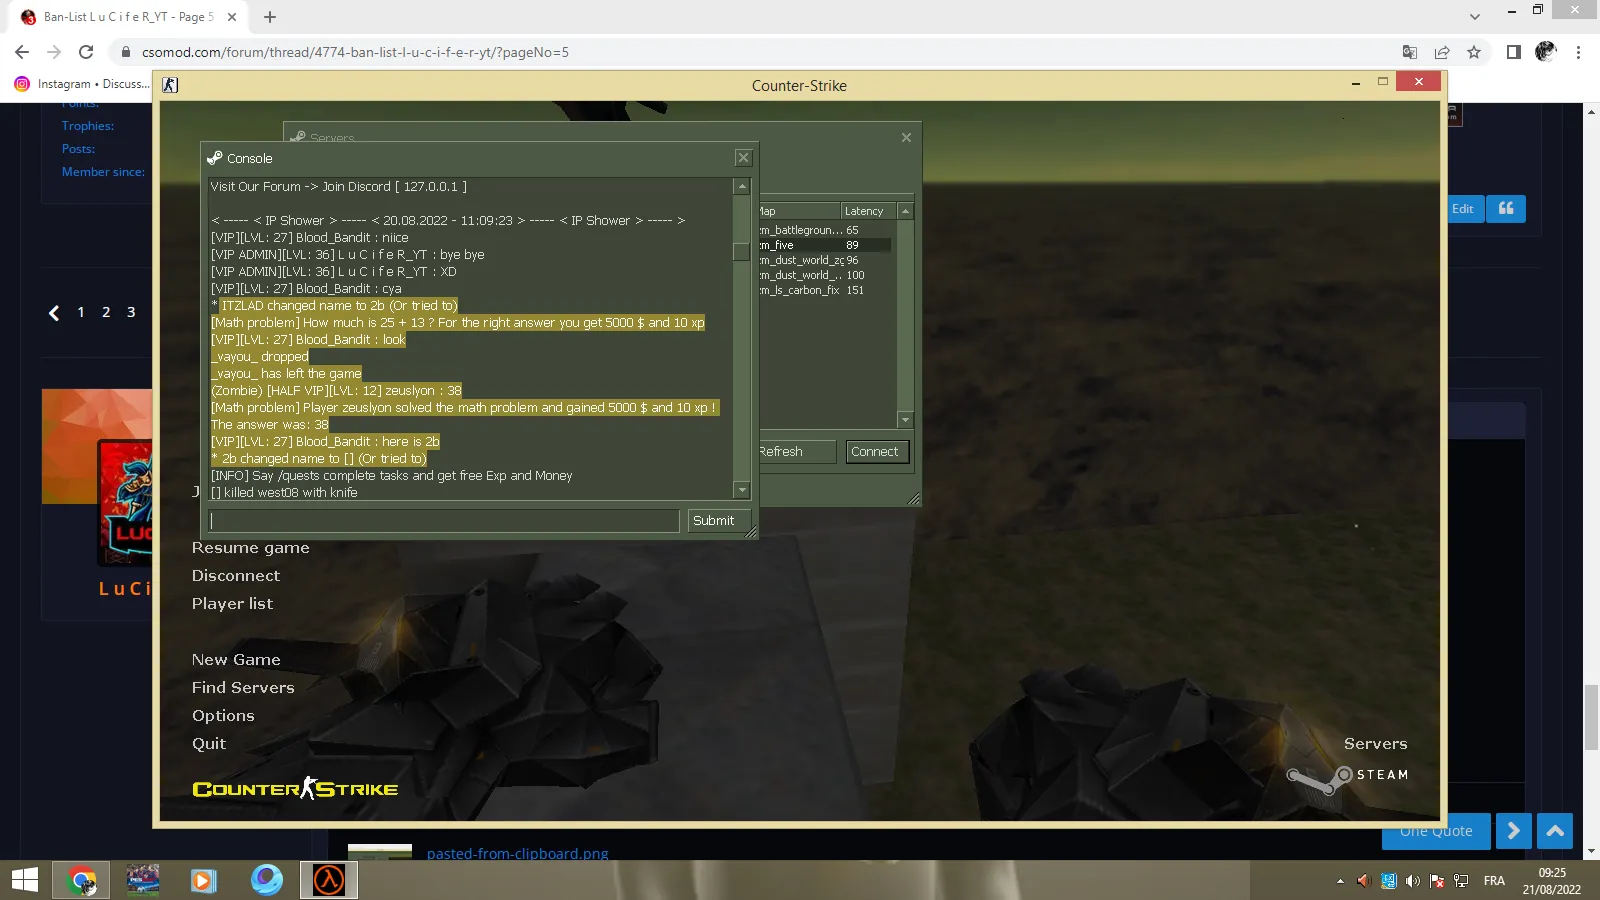Click the Steam logo icon
Viewport: 1600px width, 900px height.
click(x=1320, y=779)
